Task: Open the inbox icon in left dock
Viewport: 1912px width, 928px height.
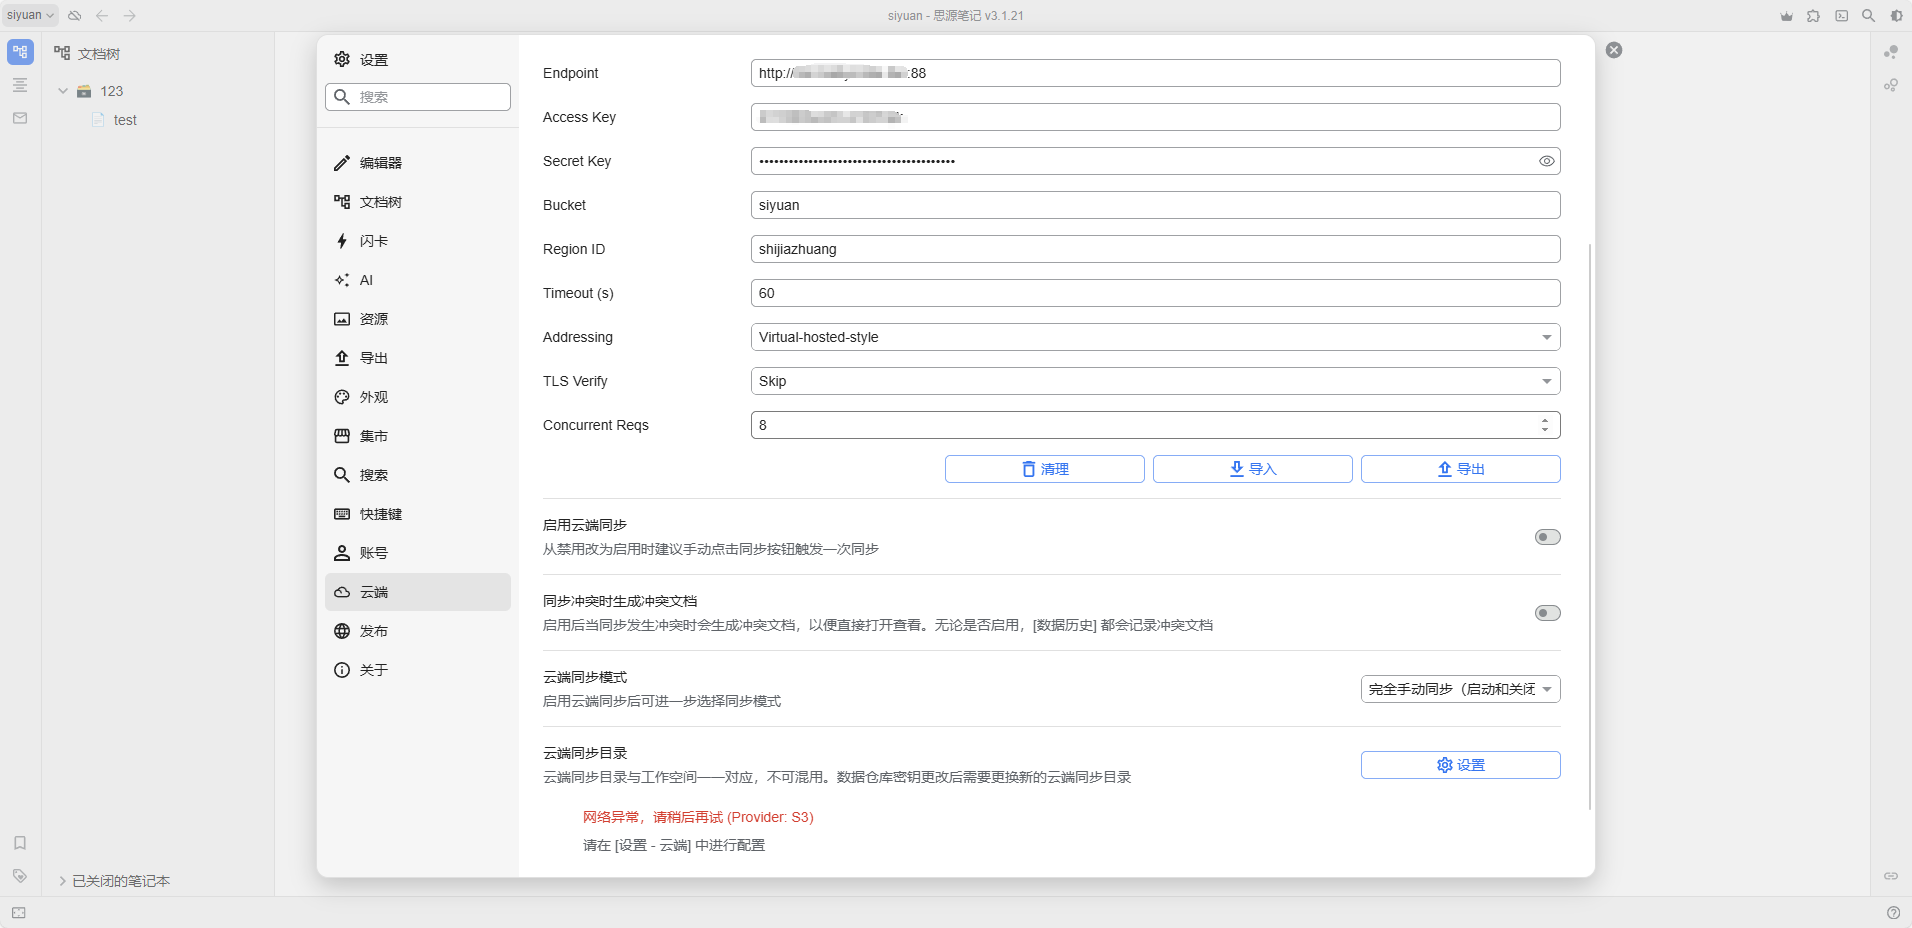Action: [20, 118]
